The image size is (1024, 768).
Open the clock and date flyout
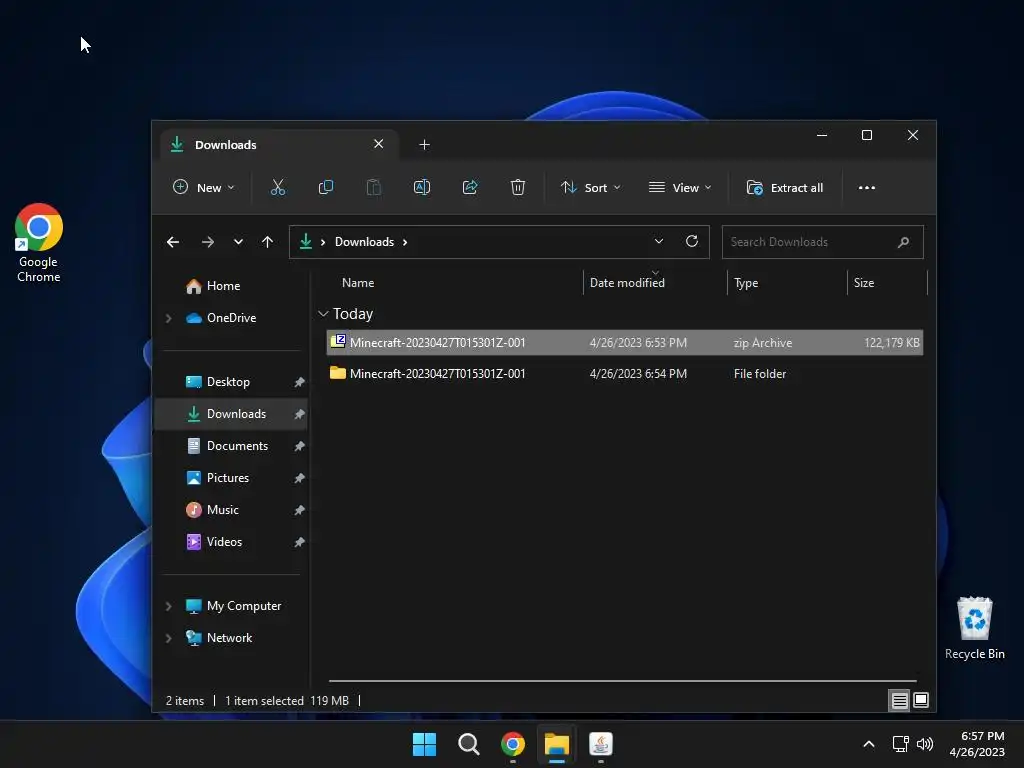point(978,744)
